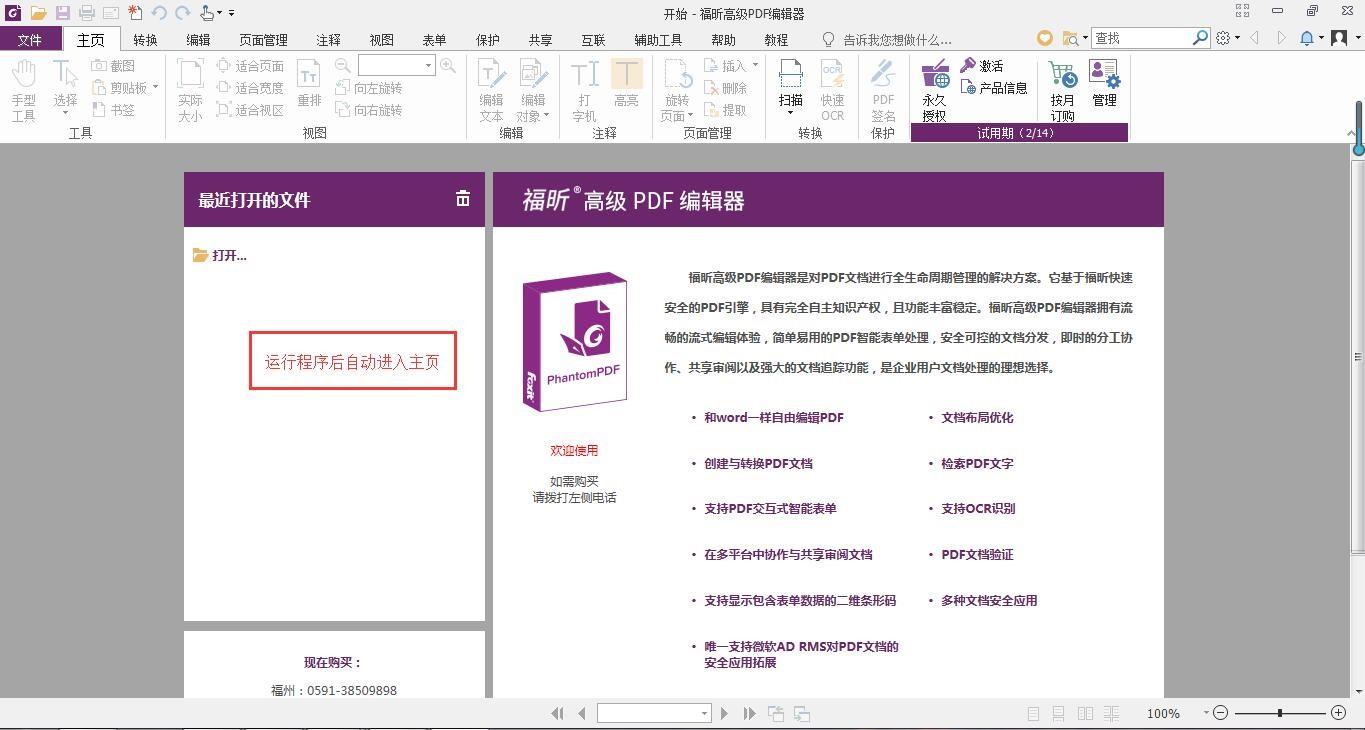
Task: Adjust the zoom slider in the status bar
Action: tap(1278, 713)
